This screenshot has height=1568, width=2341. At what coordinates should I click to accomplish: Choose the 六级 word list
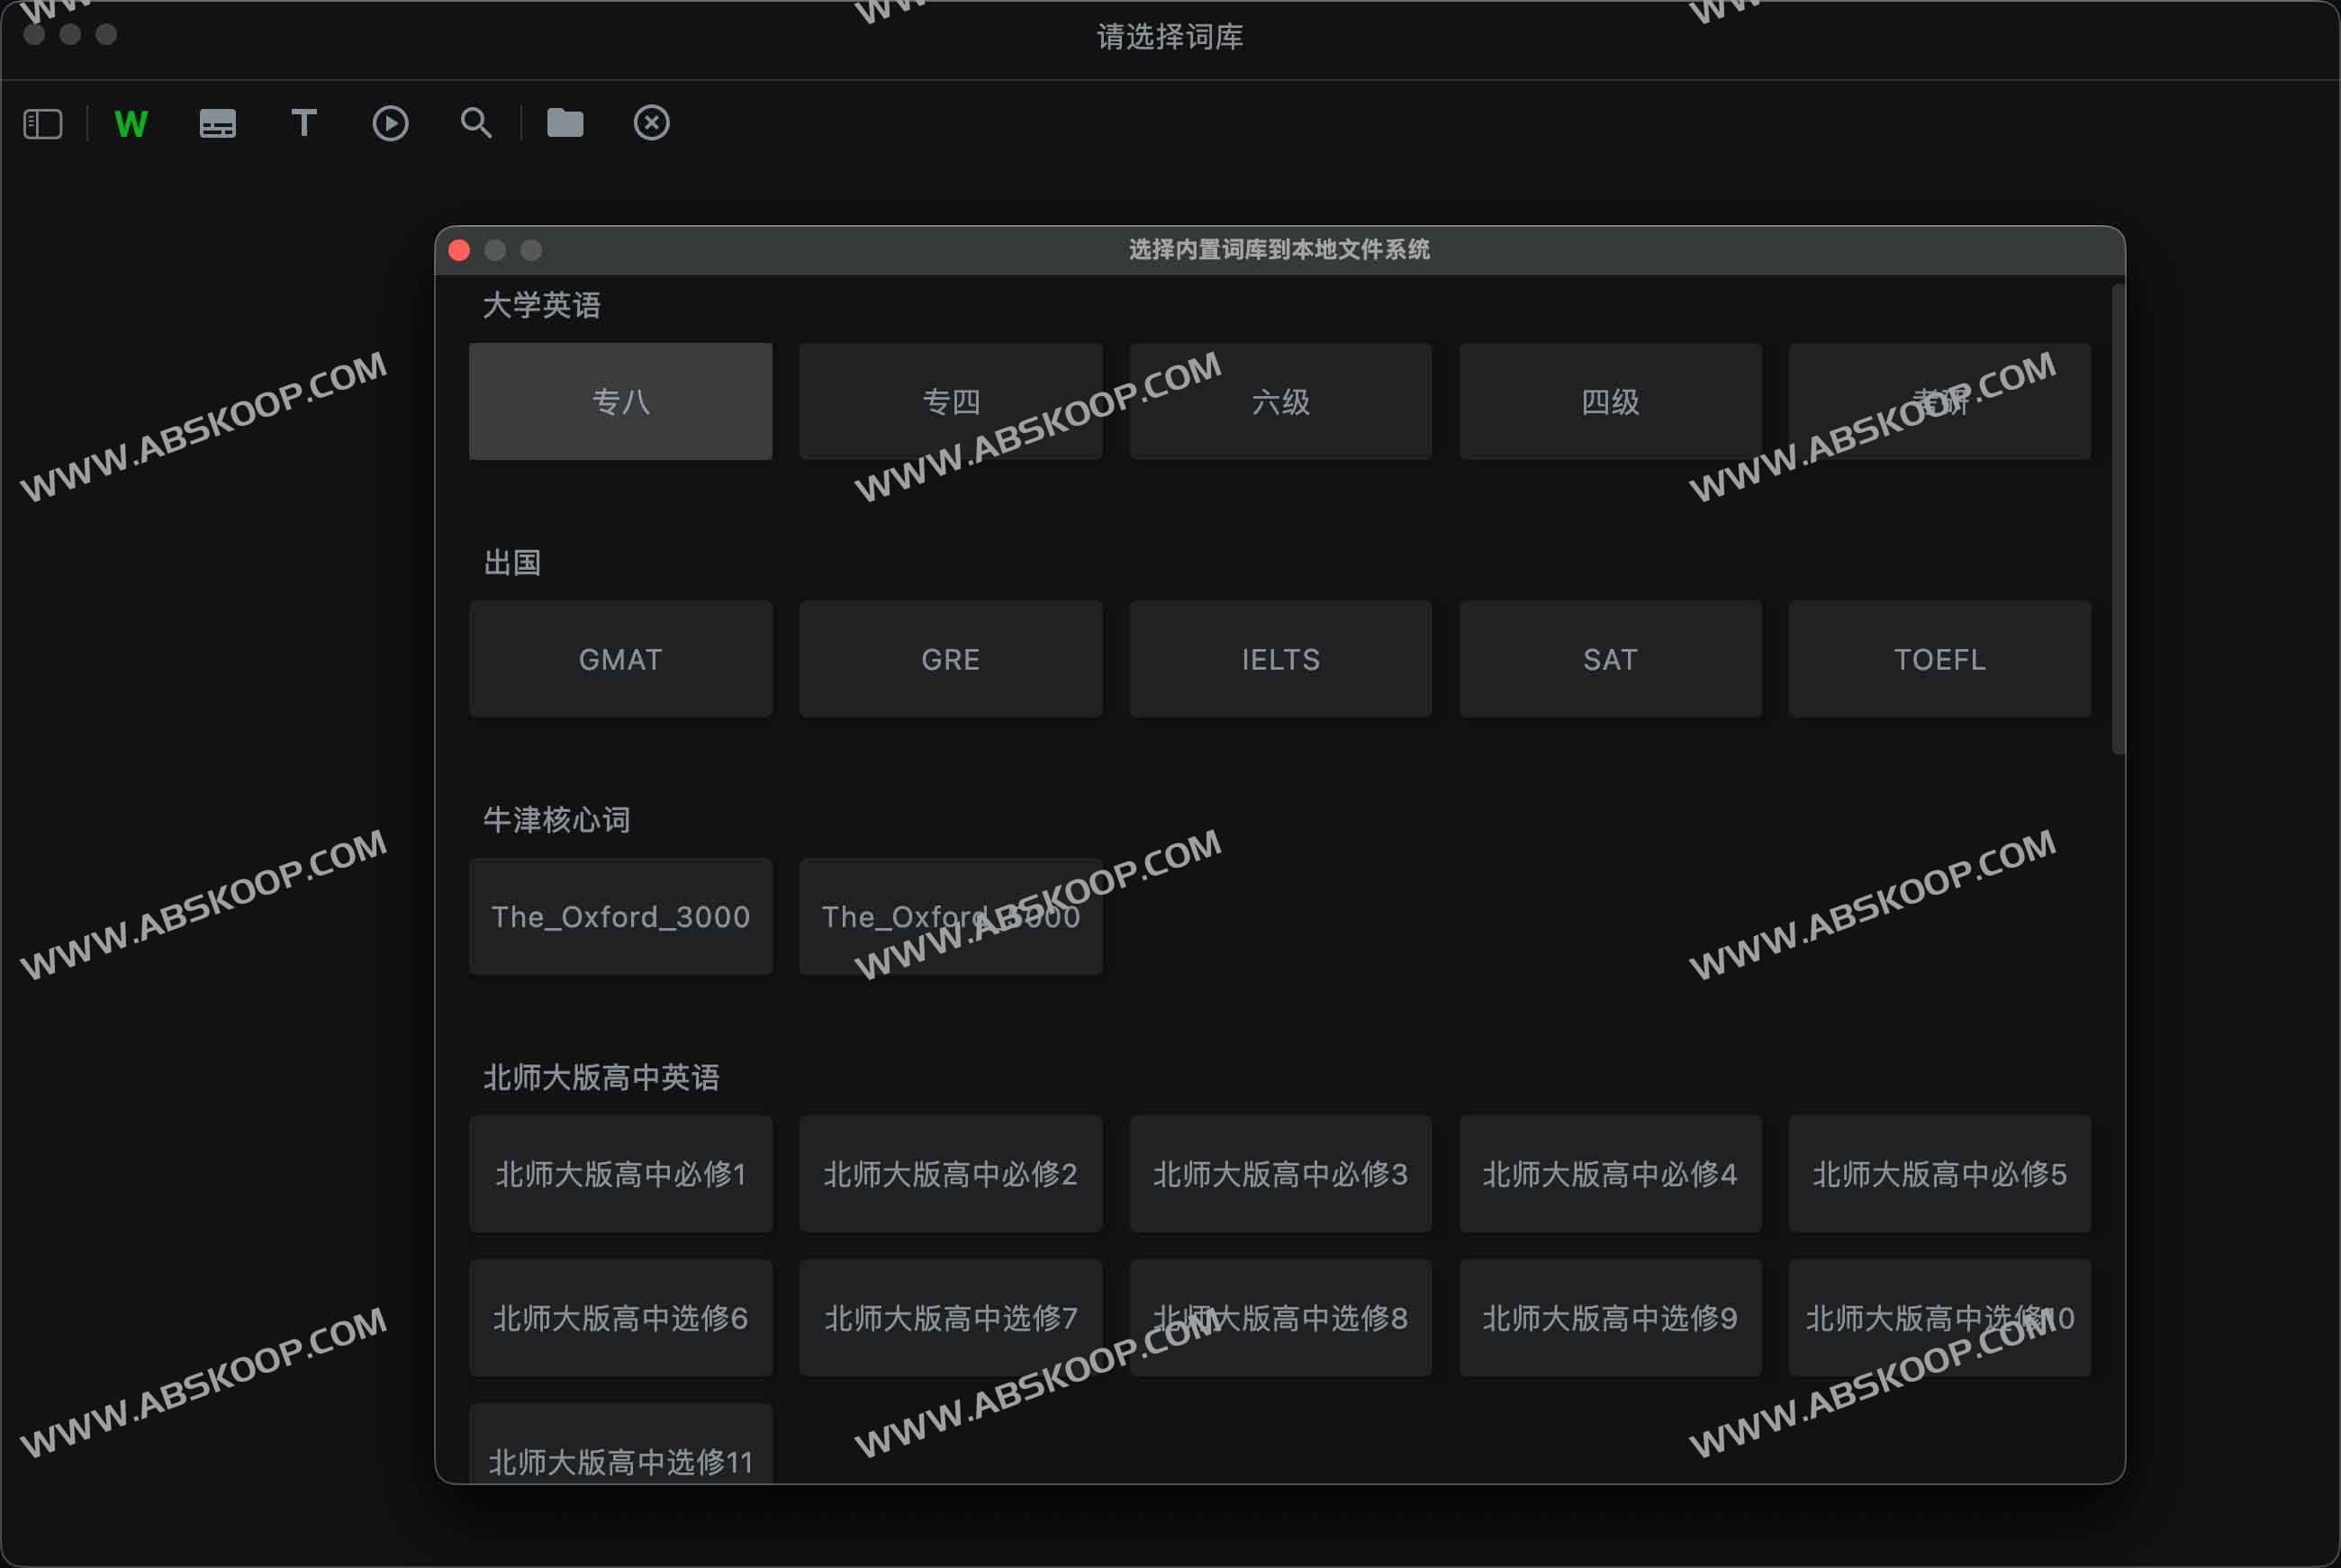tap(1280, 401)
